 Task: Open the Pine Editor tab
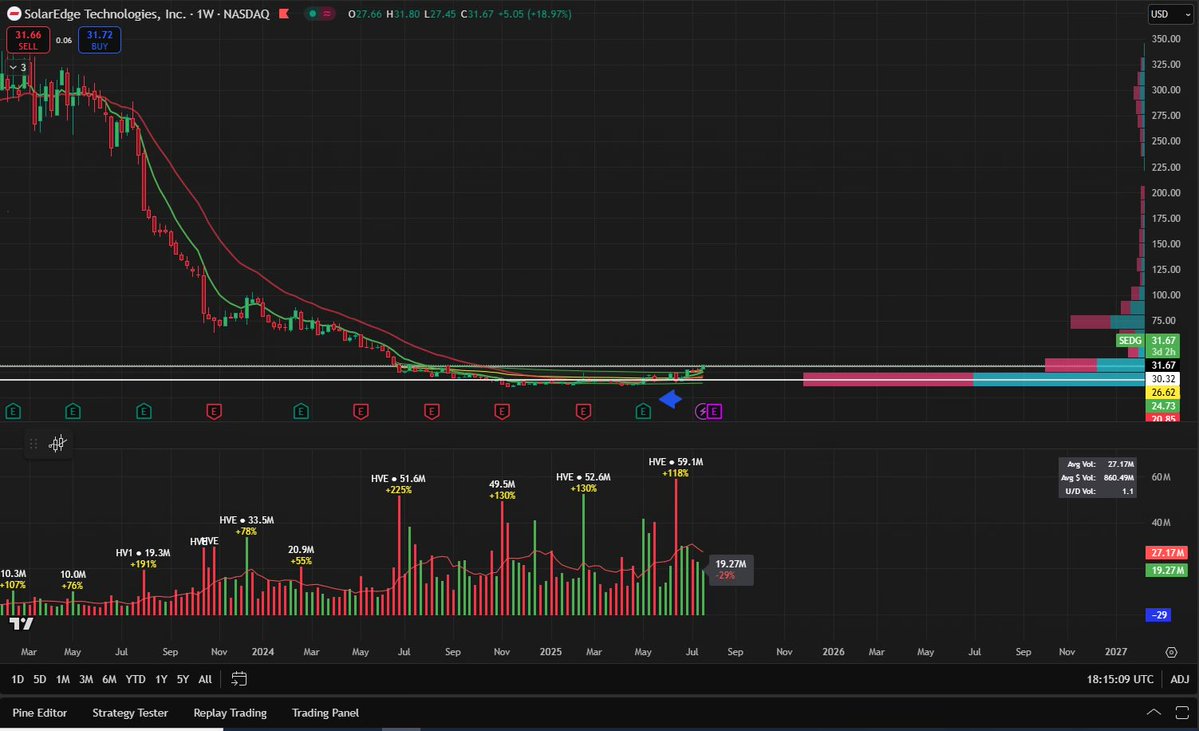tap(40, 713)
